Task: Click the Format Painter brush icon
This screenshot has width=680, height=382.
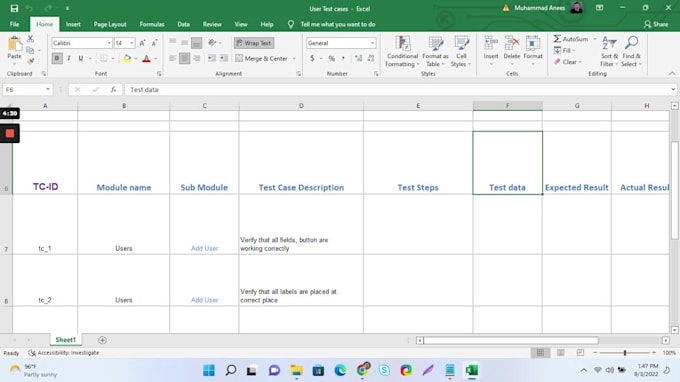Action: tap(30, 62)
